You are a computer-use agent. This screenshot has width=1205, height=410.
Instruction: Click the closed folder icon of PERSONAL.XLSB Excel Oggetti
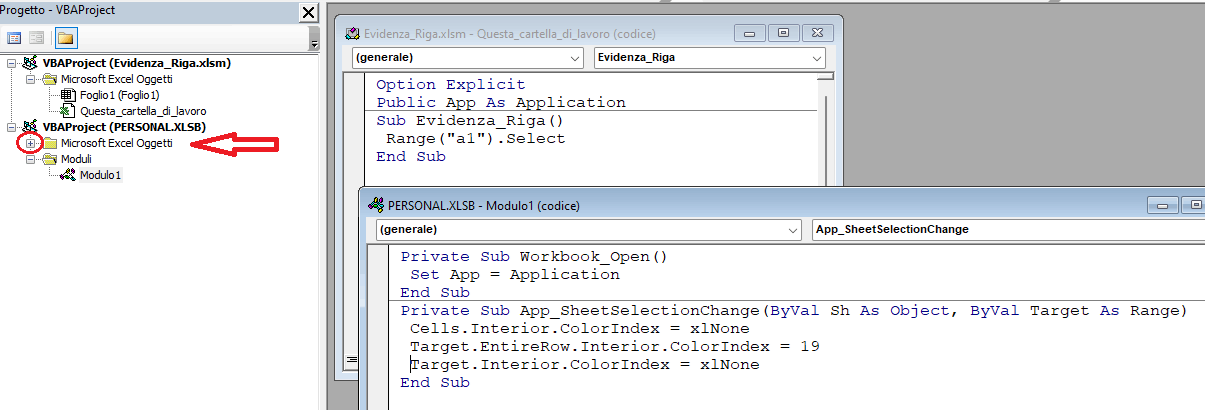click(49, 143)
